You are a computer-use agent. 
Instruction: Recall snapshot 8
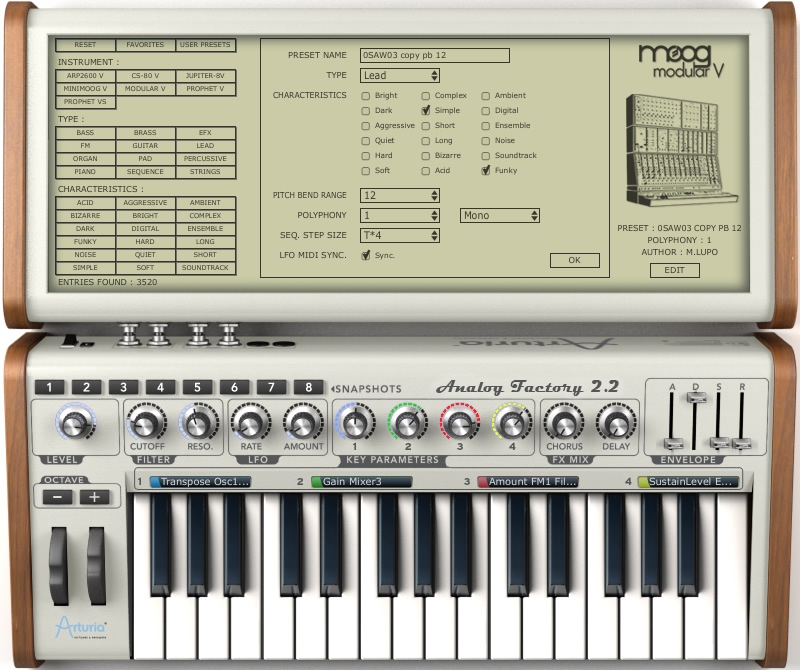308,387
